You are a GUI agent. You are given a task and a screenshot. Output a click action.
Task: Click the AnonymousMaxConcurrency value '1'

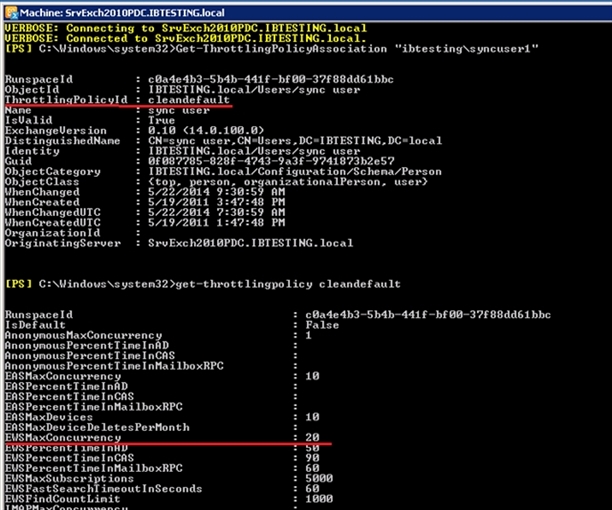click(309, 335)
